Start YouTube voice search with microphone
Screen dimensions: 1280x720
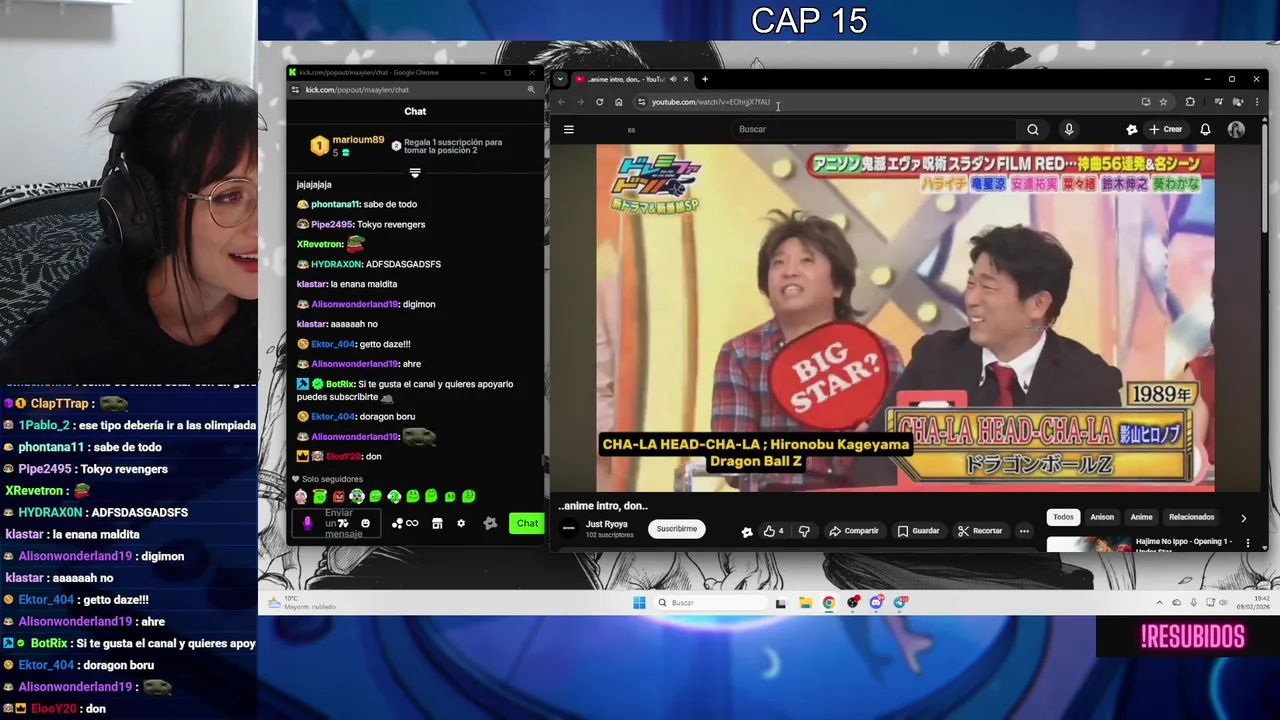[x=1068, y=129]
